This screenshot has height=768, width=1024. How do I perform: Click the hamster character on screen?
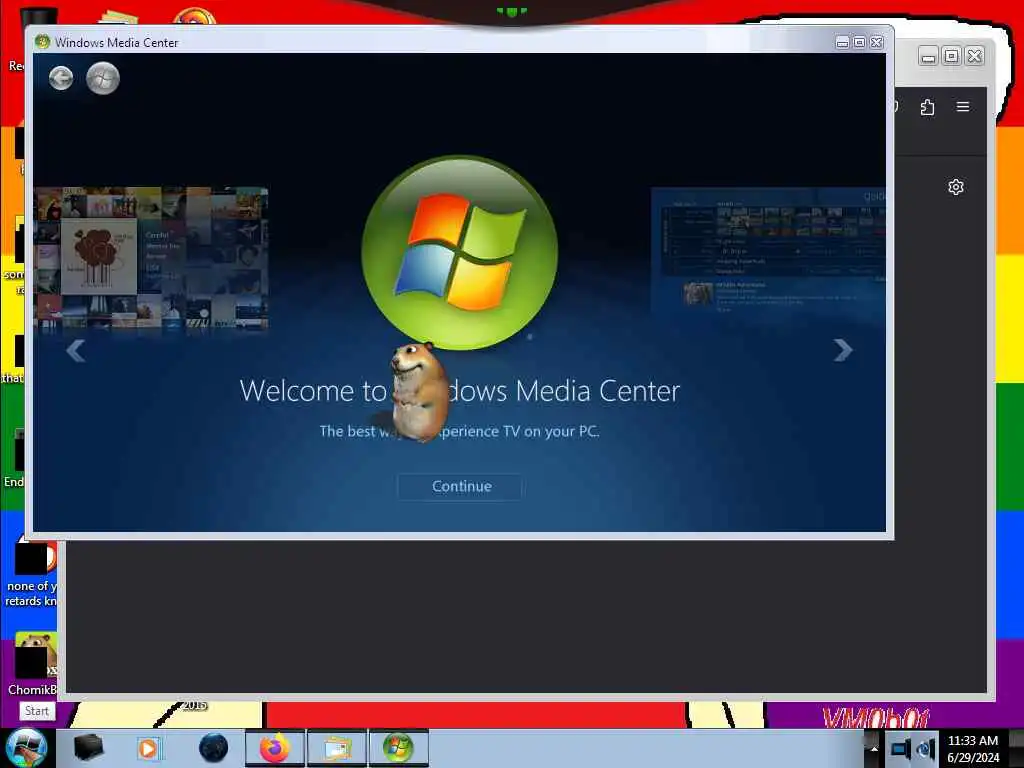419,392
